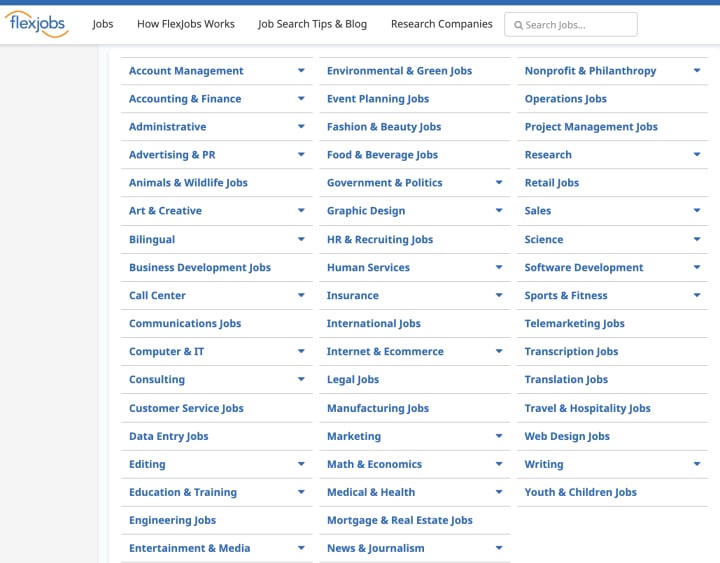Viewport: 720px width, 563px height.
Task: Expand the Account Management arrow
Action: [301, 71]
